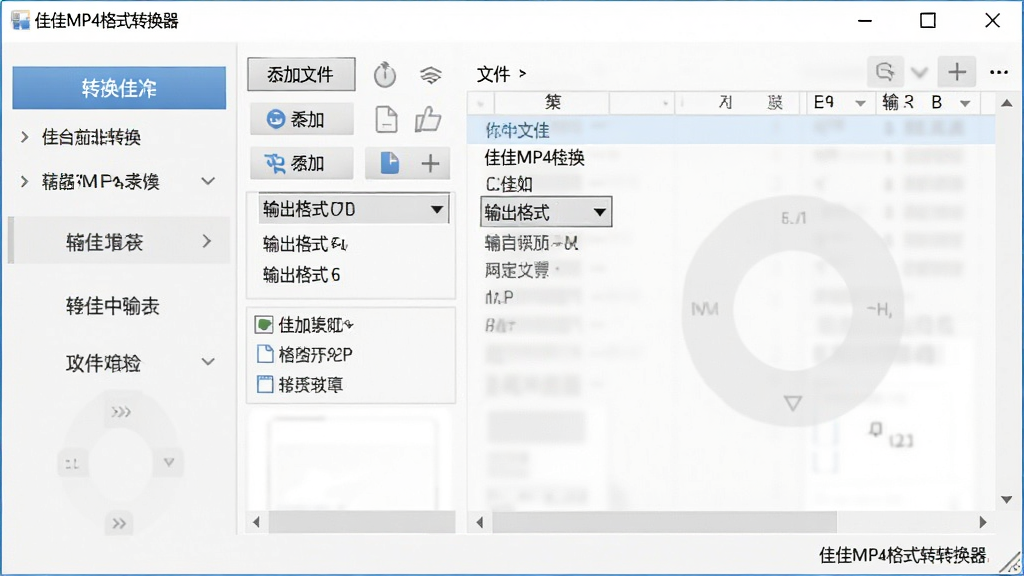1024x576 pixels.
Task: Select the 格图开92P item with page icon
Action: (305, 355)
